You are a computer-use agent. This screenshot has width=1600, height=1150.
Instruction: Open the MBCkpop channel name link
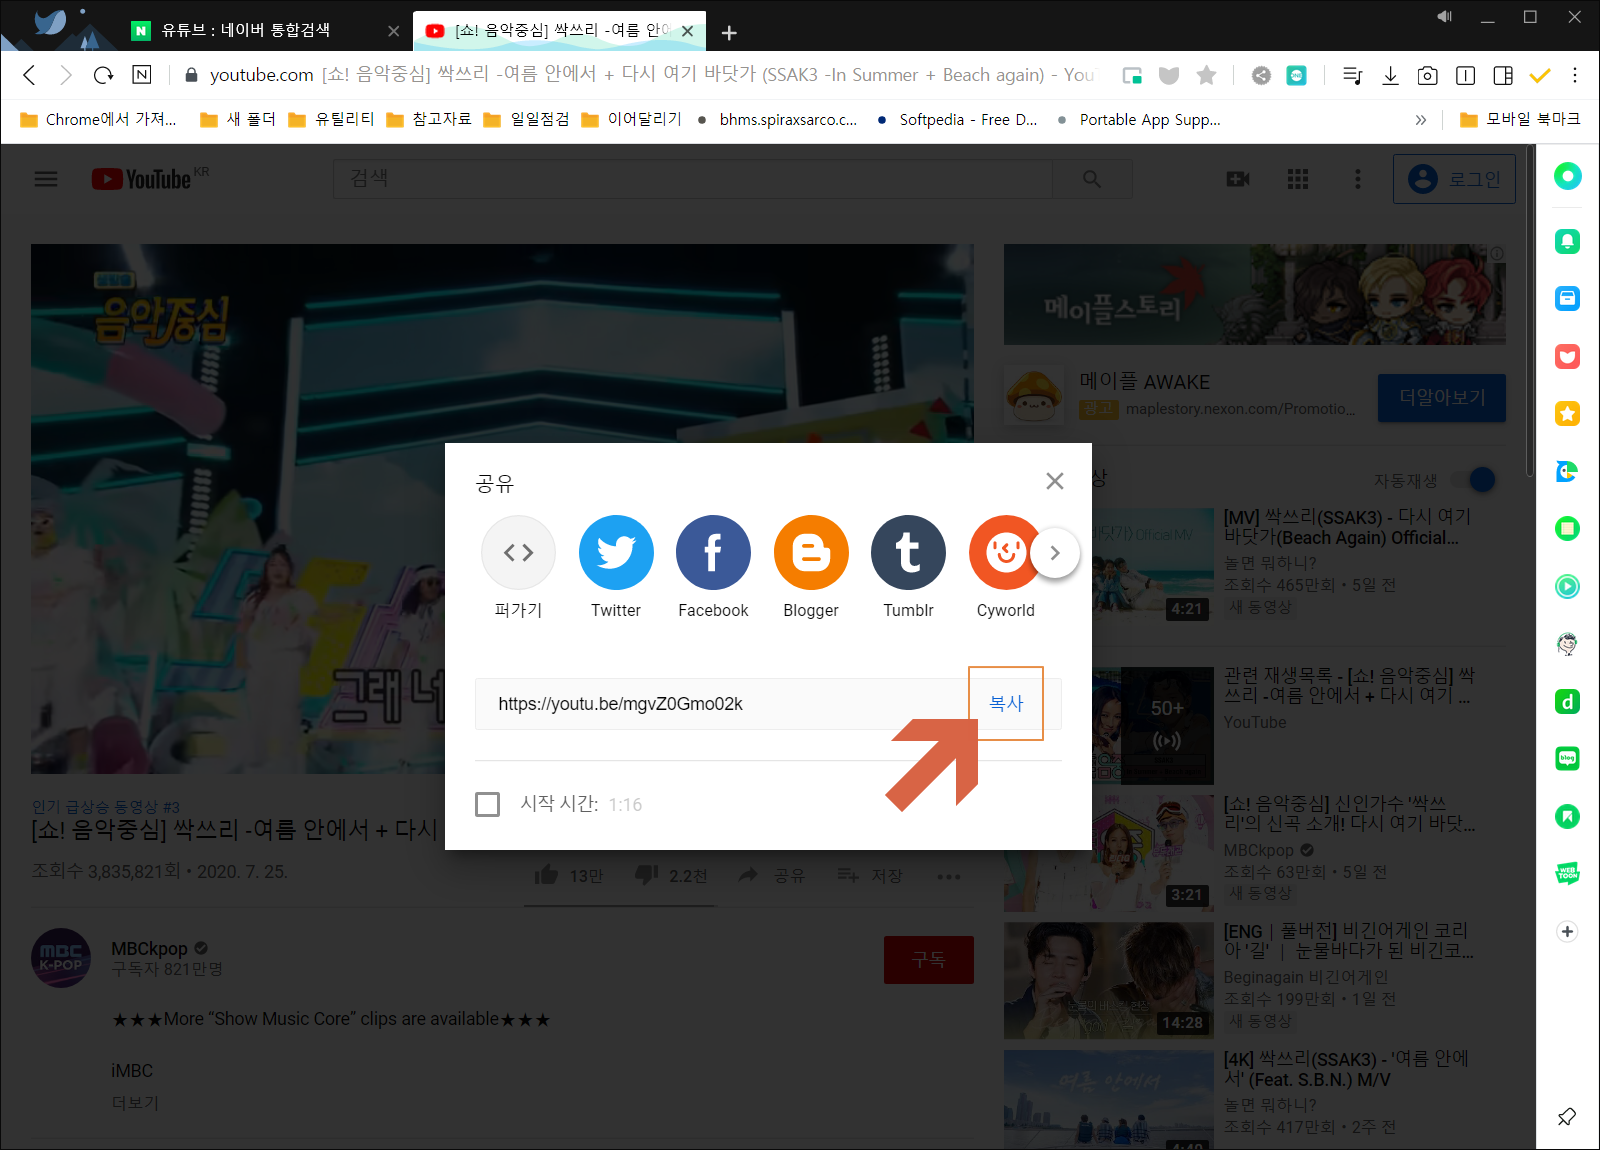pos(149,948)
